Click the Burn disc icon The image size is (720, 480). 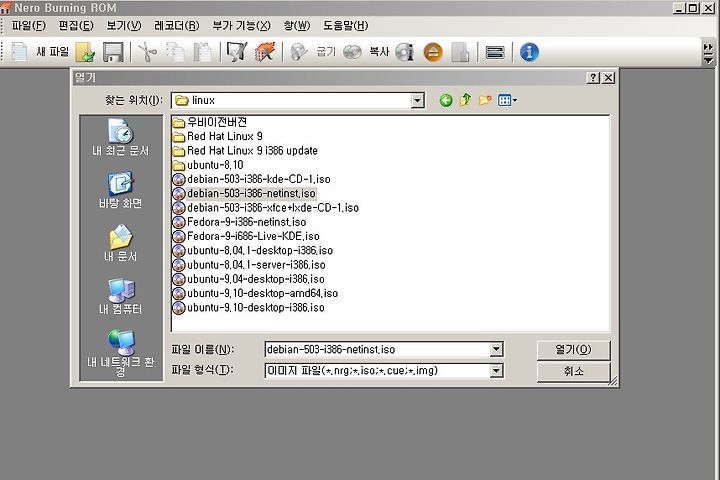[x=299, y=52]
